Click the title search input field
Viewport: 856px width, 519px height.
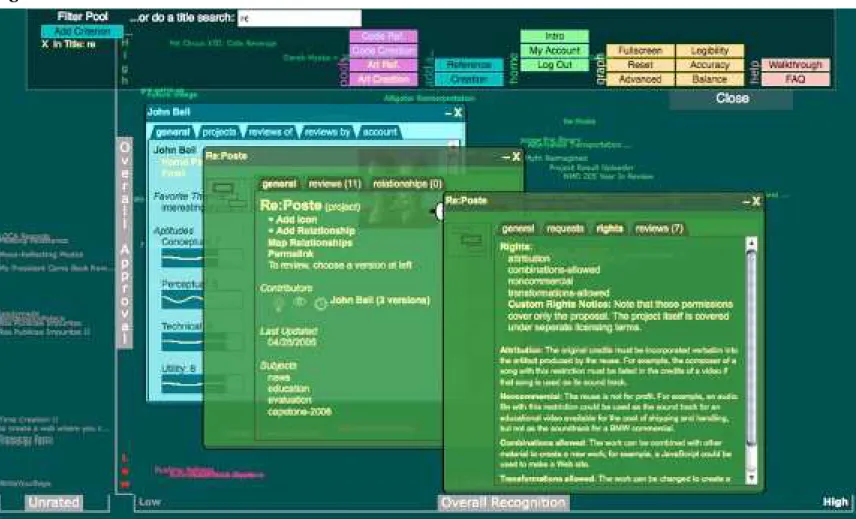pyautogui.click(x=299, y=18)
